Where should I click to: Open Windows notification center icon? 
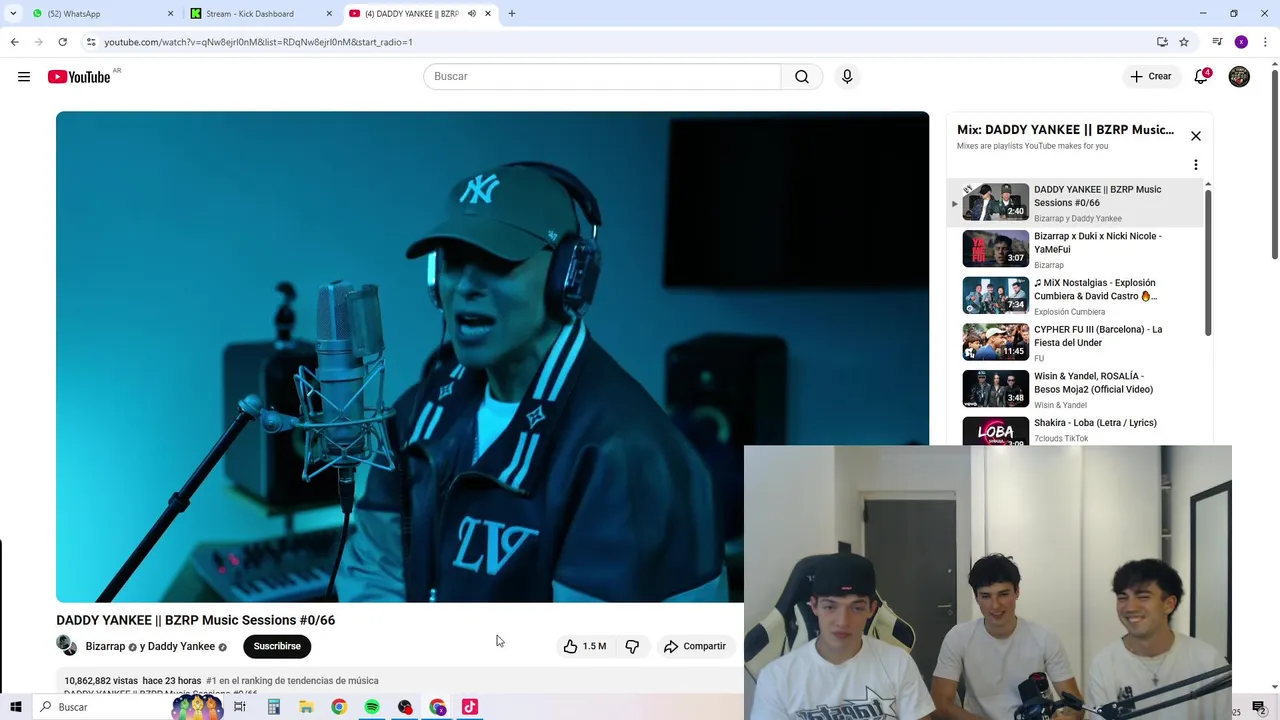(x=1259, y=708)
